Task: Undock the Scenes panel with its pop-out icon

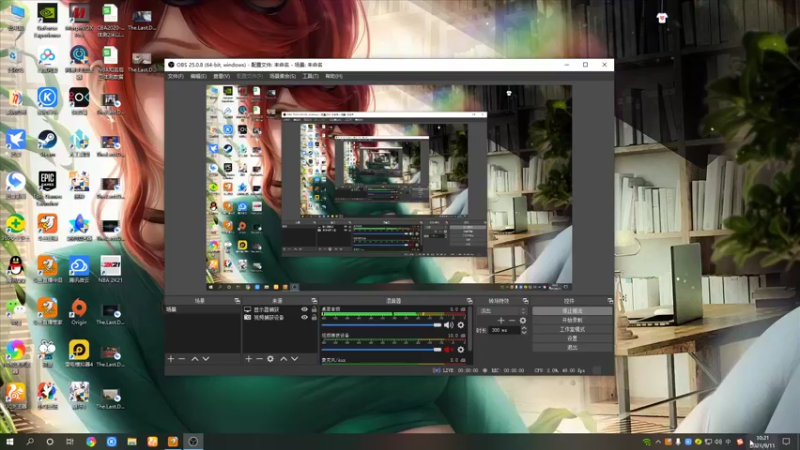Action: [237, 301]
